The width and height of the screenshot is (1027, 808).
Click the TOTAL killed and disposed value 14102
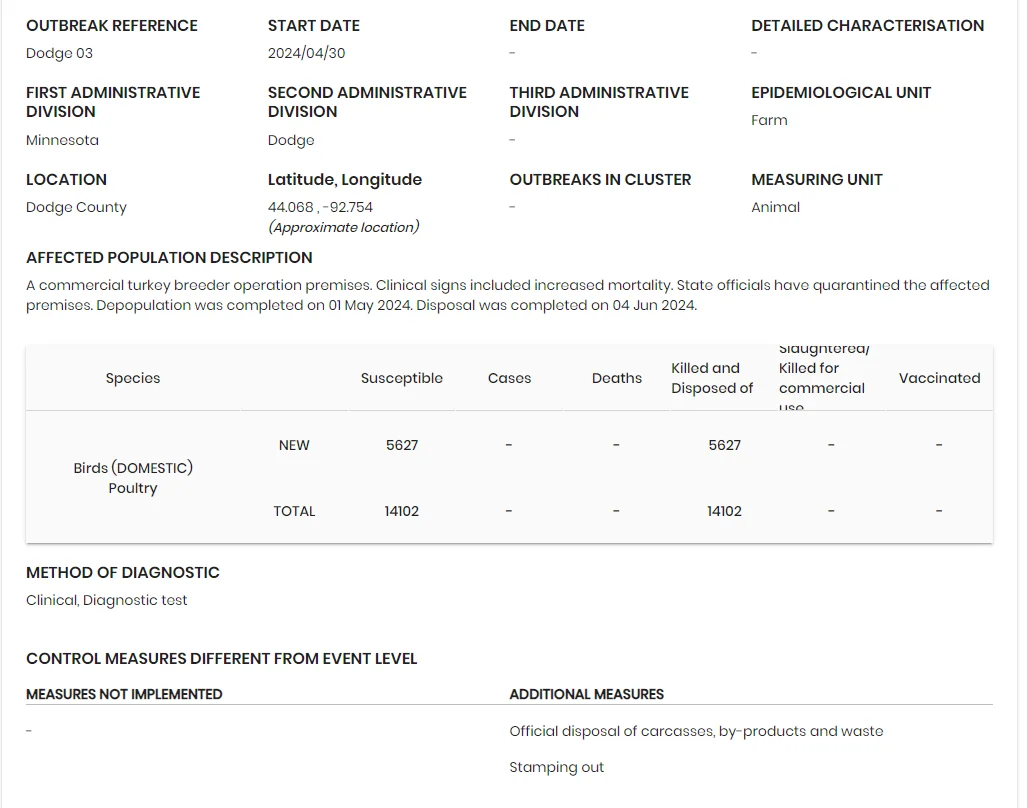(x=724, y=511)
